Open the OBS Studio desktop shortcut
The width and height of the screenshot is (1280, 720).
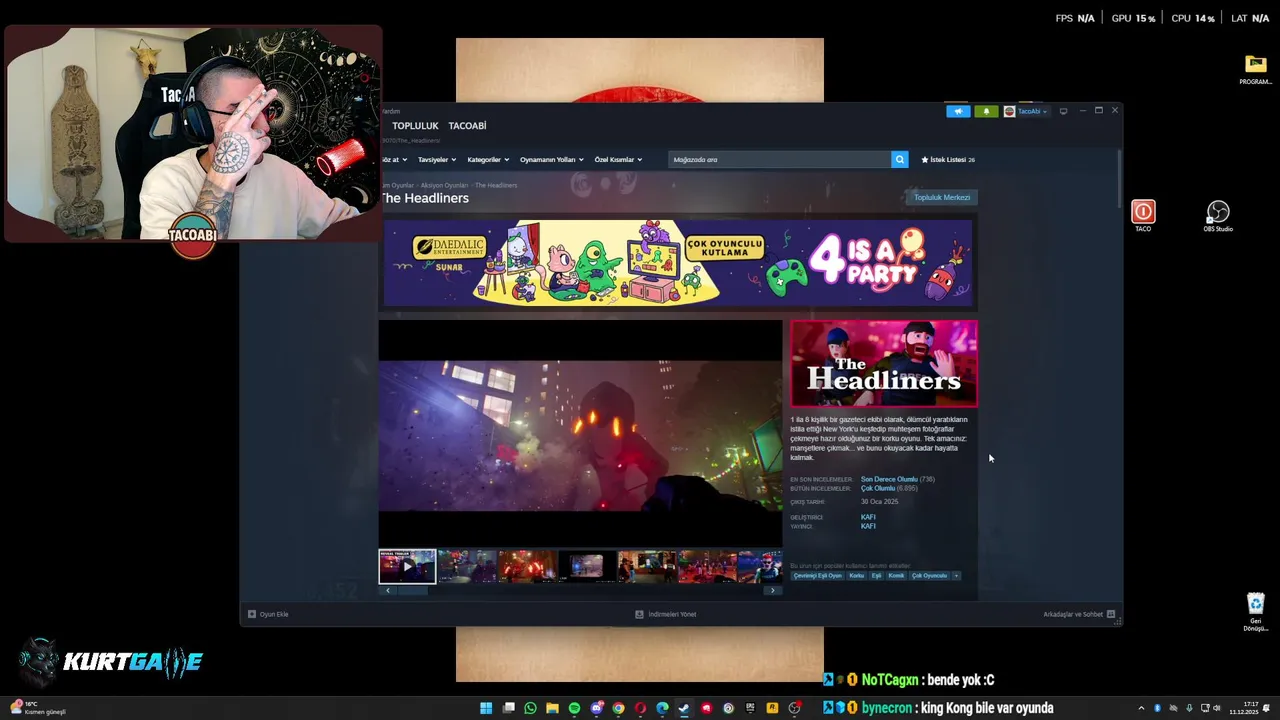point(1218,216)
